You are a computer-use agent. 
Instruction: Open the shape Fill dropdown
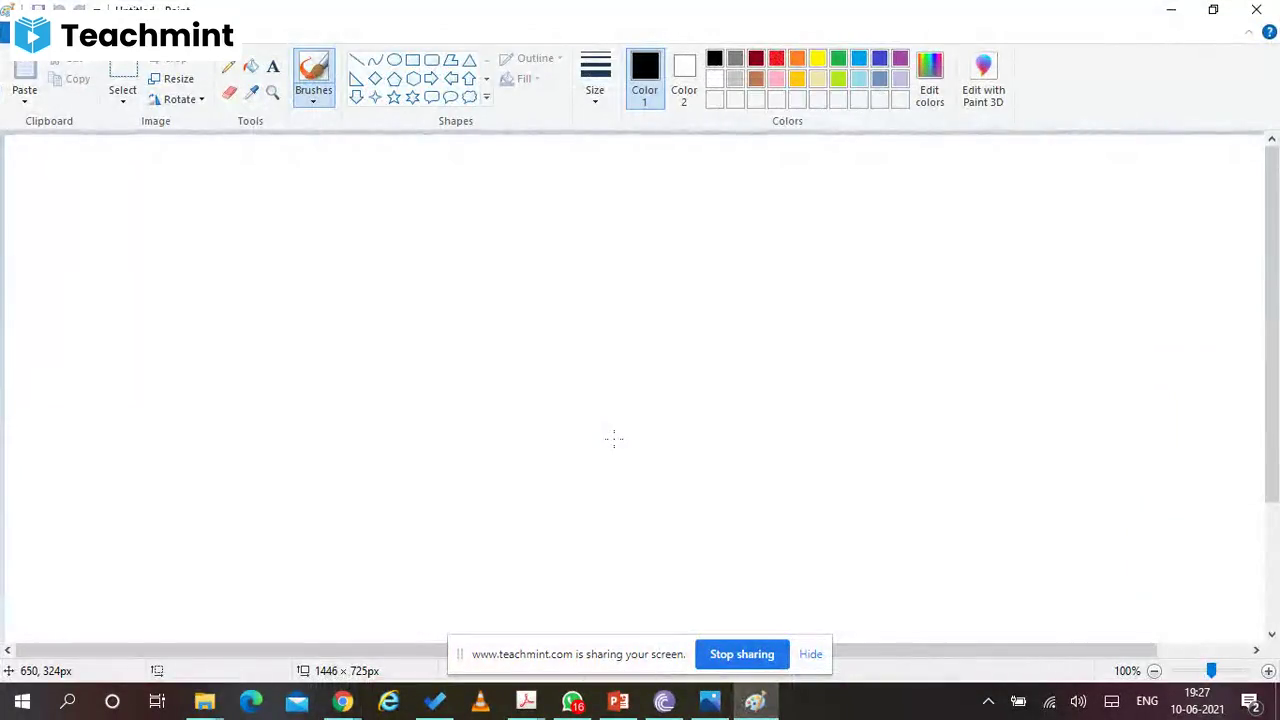(x=520, y=79)
